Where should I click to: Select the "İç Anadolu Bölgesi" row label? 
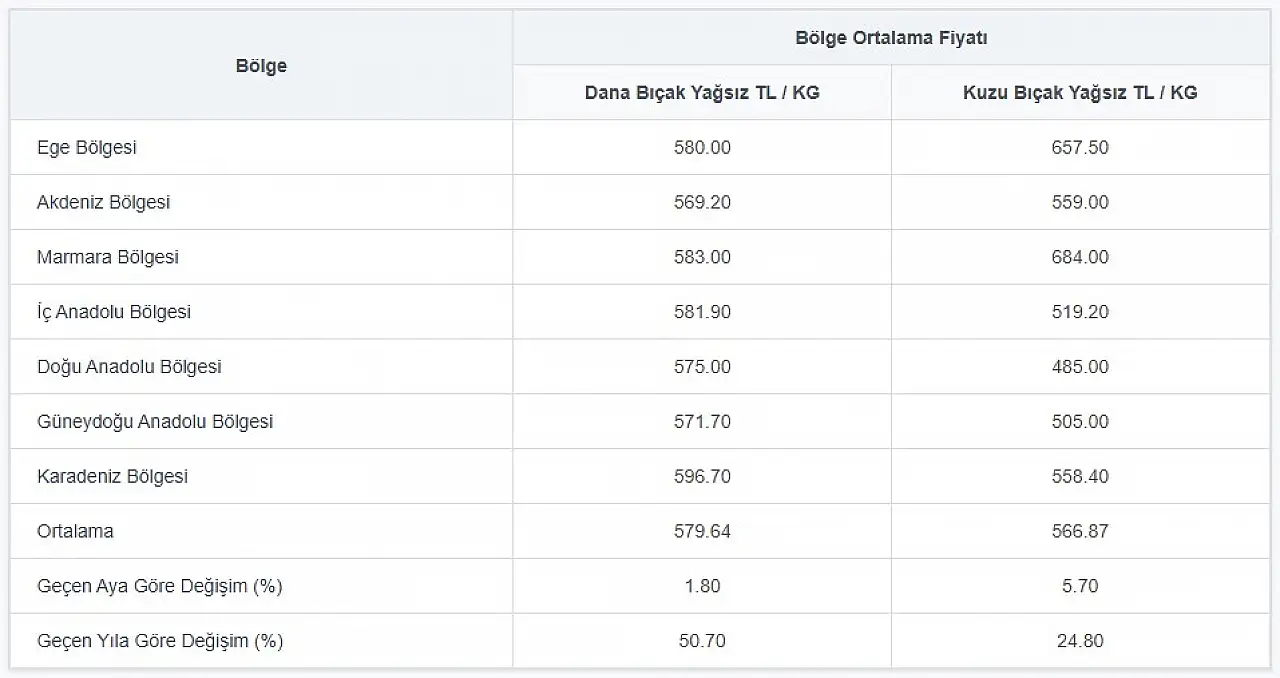[114, 312]
